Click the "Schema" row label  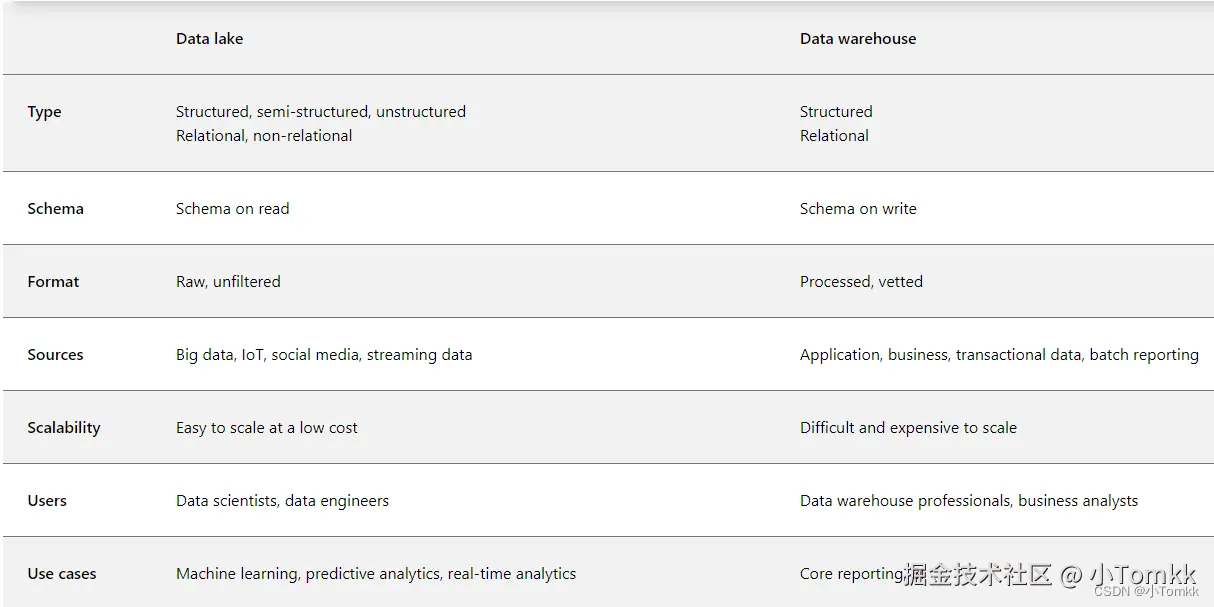pyautogui.click(x=55, y=209)
